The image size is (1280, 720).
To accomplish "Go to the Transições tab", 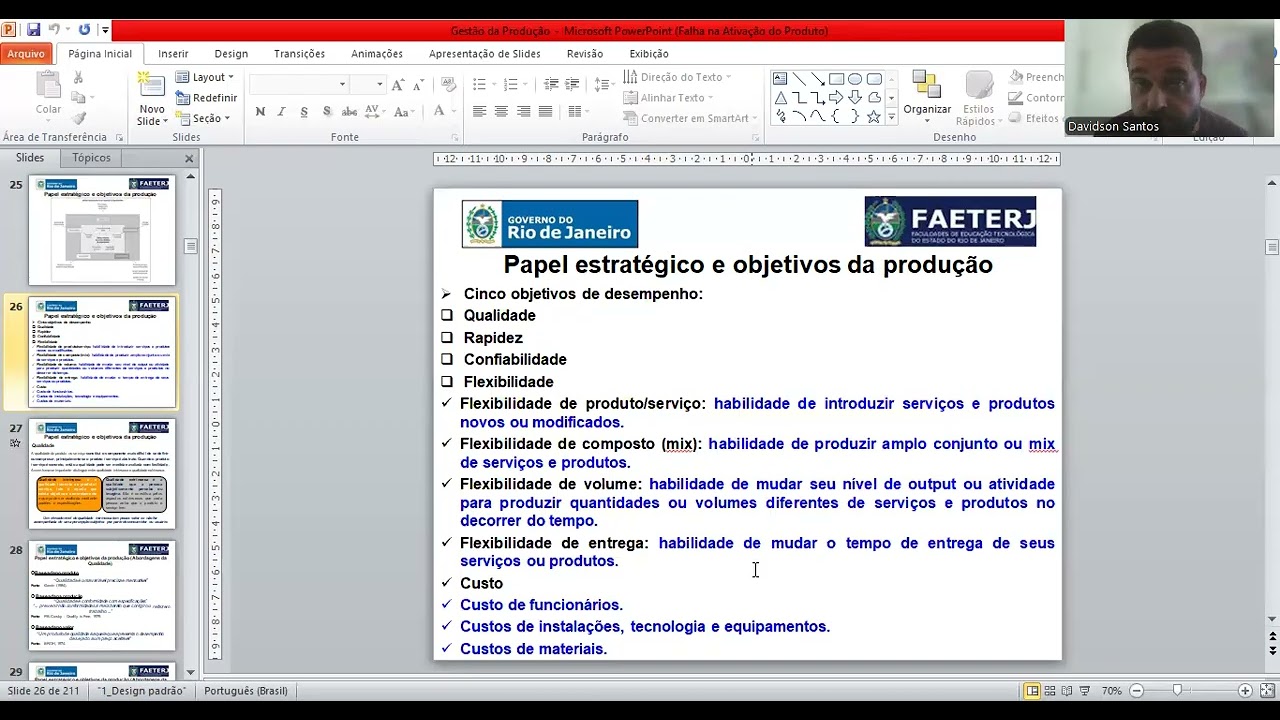I will coord(299,54).
